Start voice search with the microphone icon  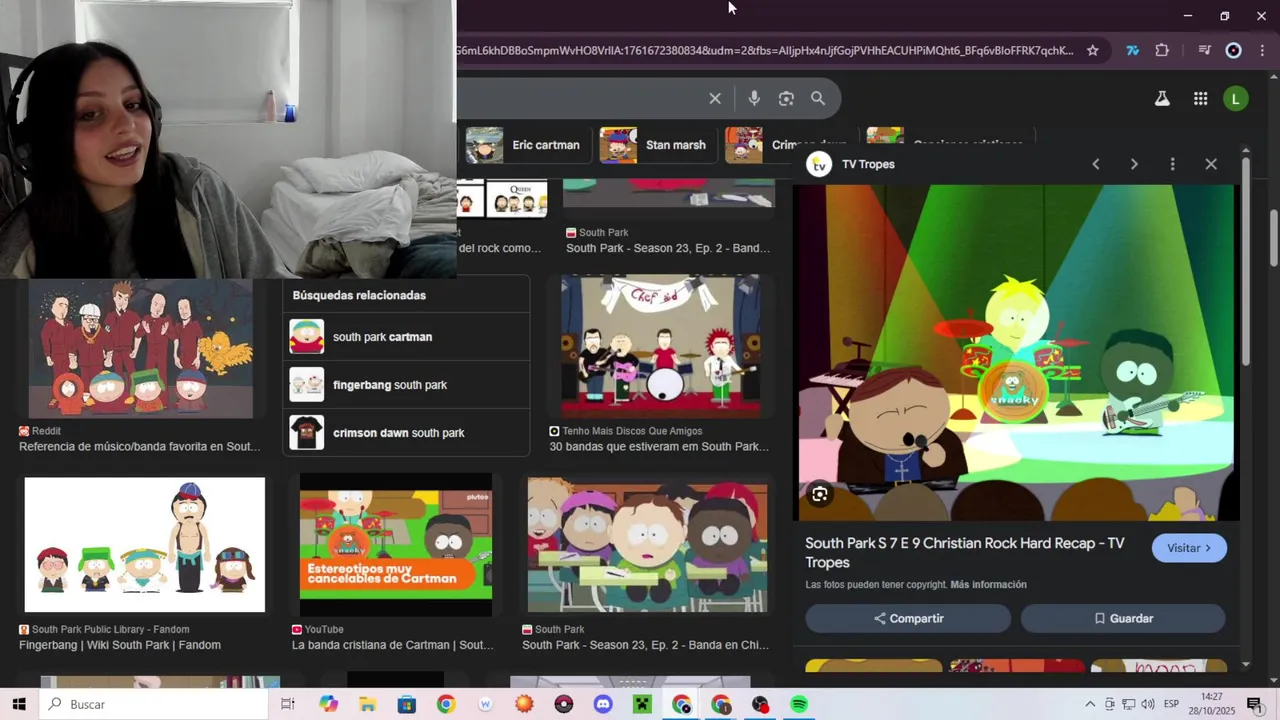754,98
